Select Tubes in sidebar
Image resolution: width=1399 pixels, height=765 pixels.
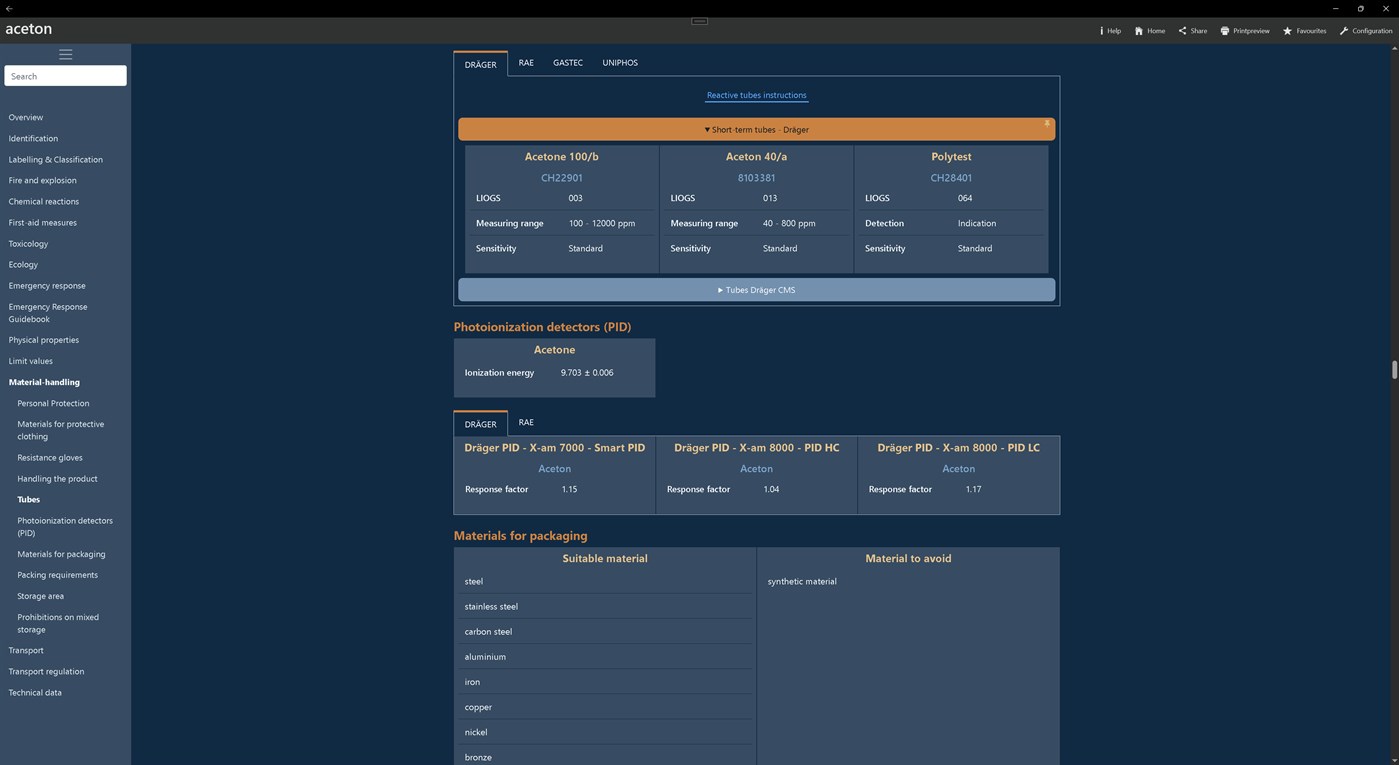(29, 499)
